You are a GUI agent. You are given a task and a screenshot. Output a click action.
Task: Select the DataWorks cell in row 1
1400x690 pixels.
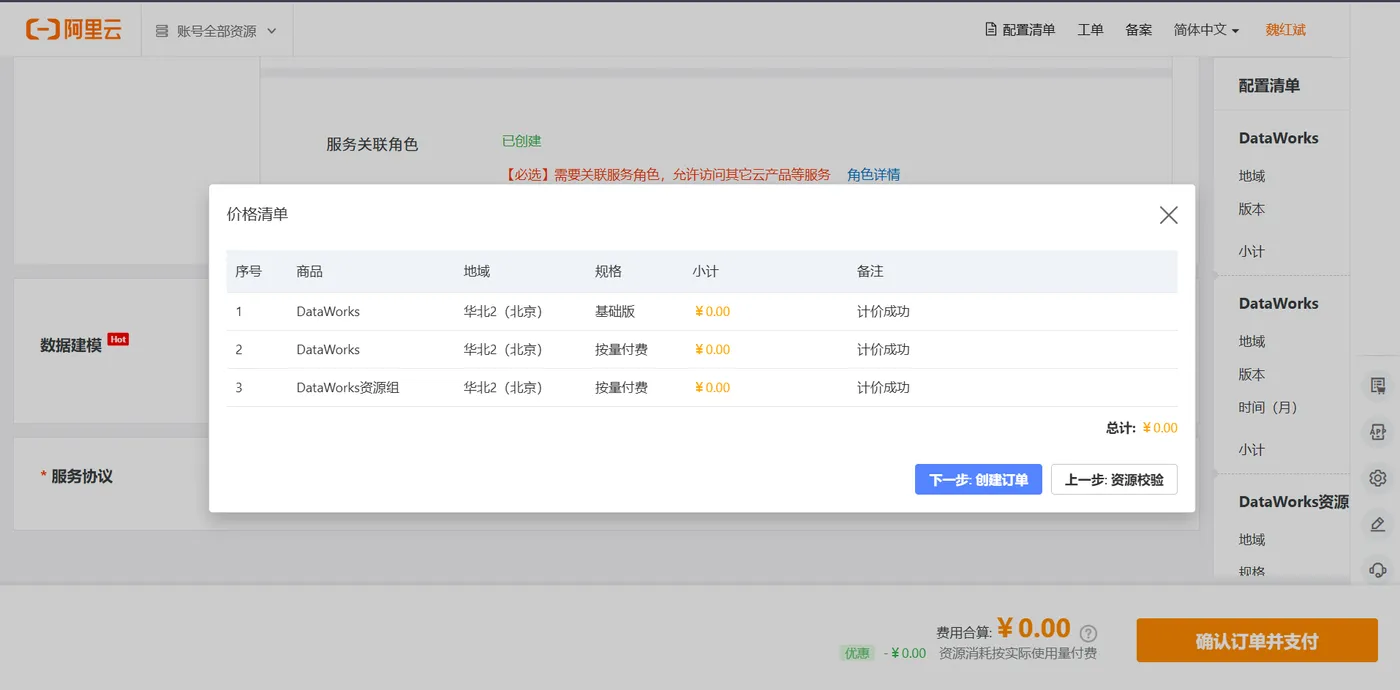tap(328, 311)
